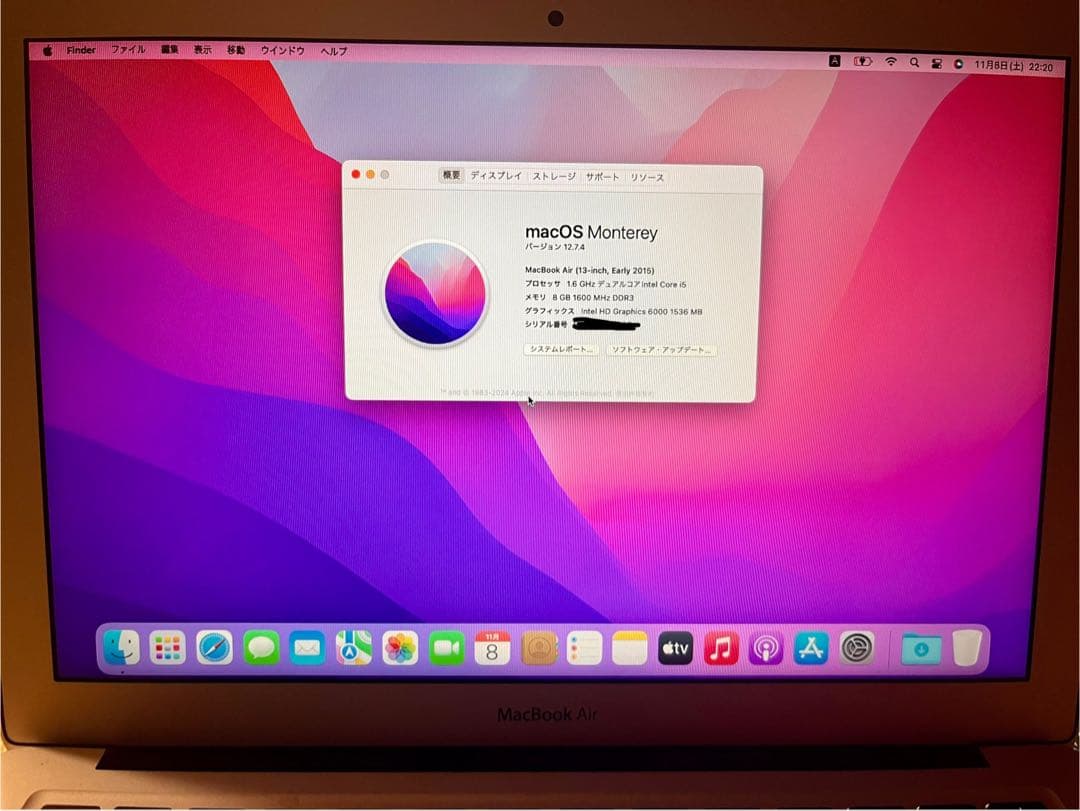This screenshot has height=811, width=1080.
Task: Start FaceTime from the Dock
Action: tap(444, 649)
